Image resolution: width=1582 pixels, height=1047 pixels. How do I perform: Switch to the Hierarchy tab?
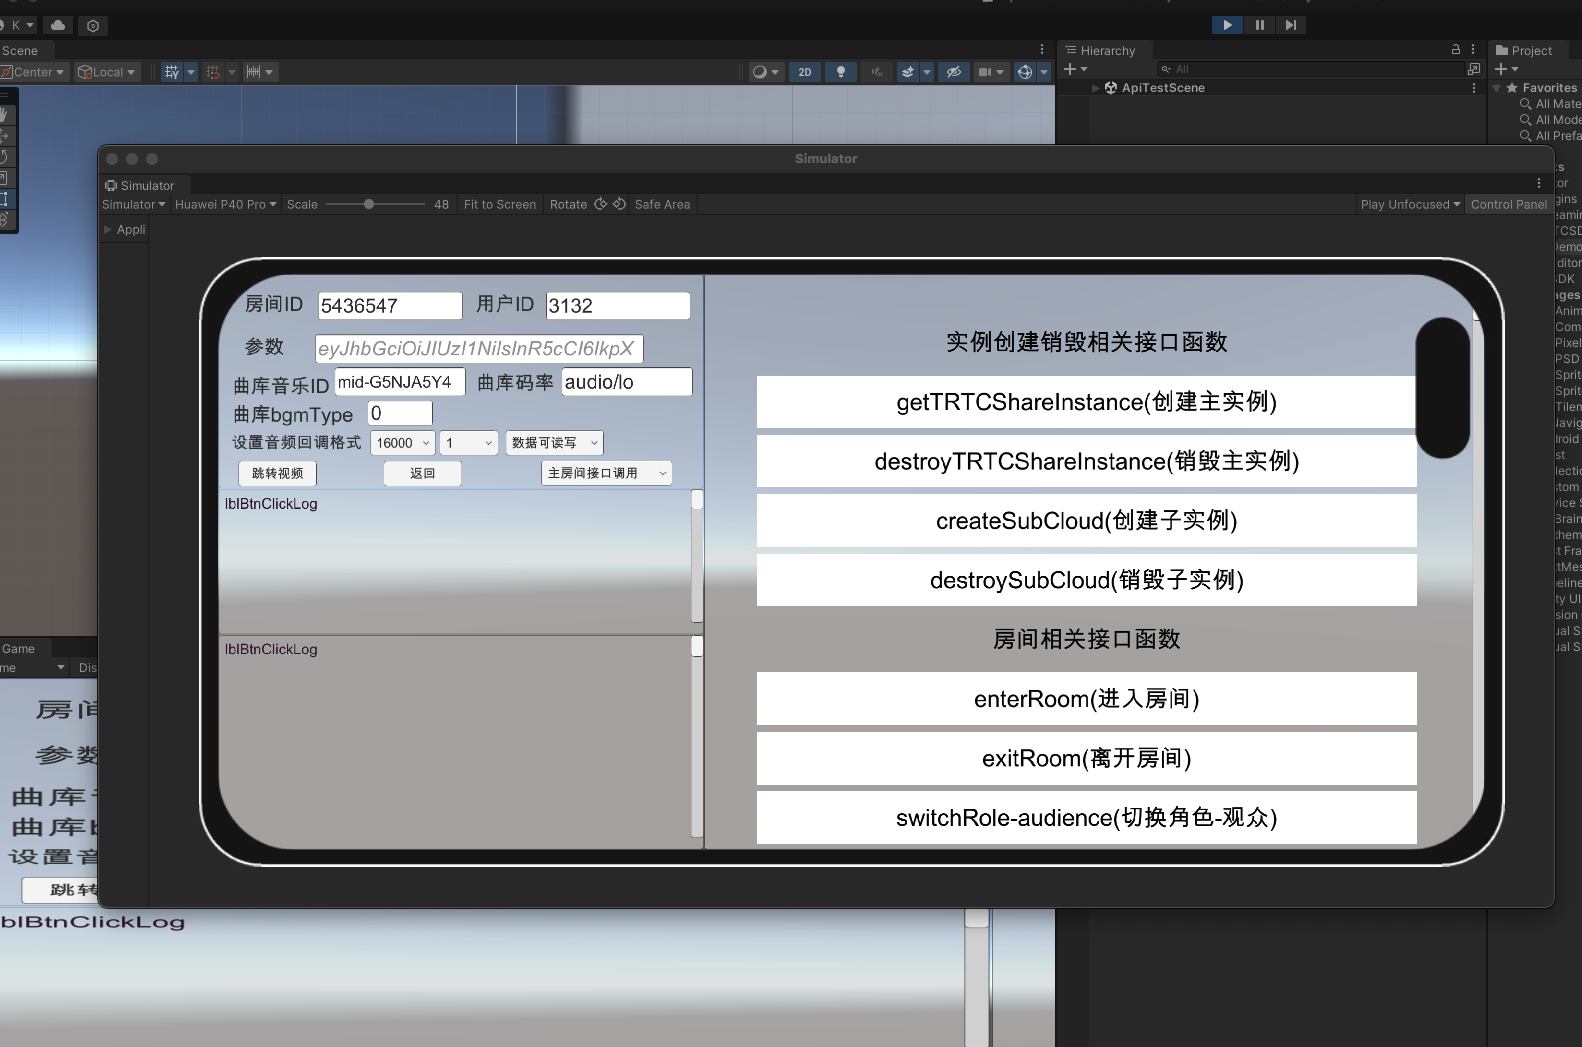(x=1107, y=50)
